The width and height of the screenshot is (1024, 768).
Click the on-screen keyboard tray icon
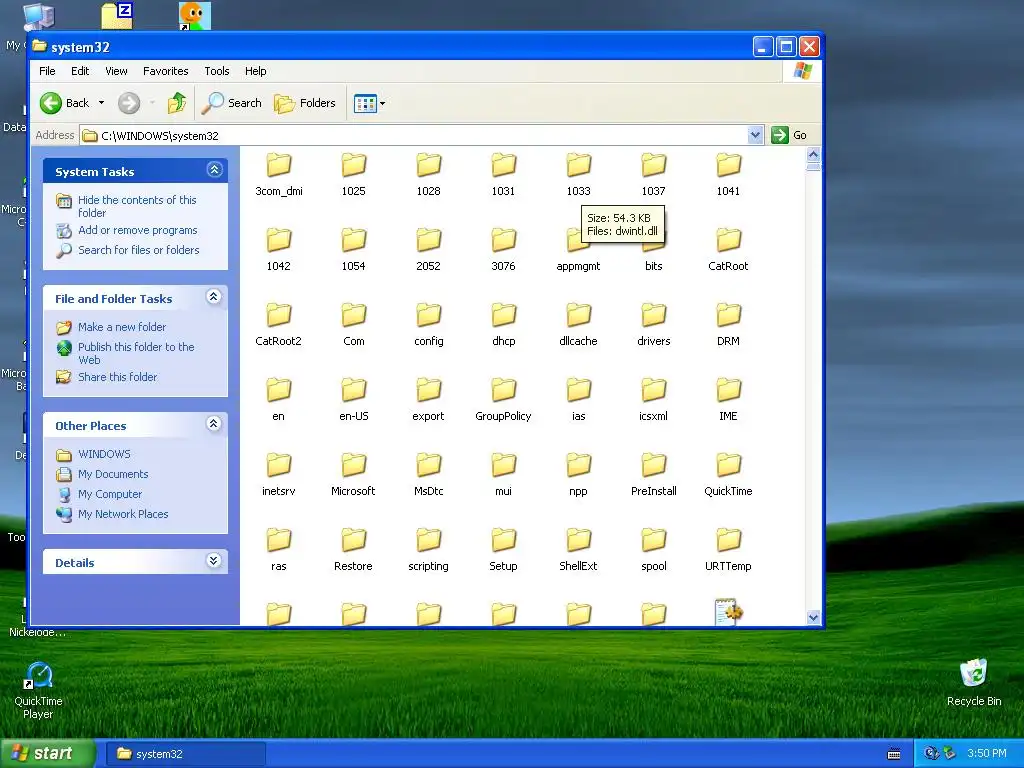(x=894, y=754)
